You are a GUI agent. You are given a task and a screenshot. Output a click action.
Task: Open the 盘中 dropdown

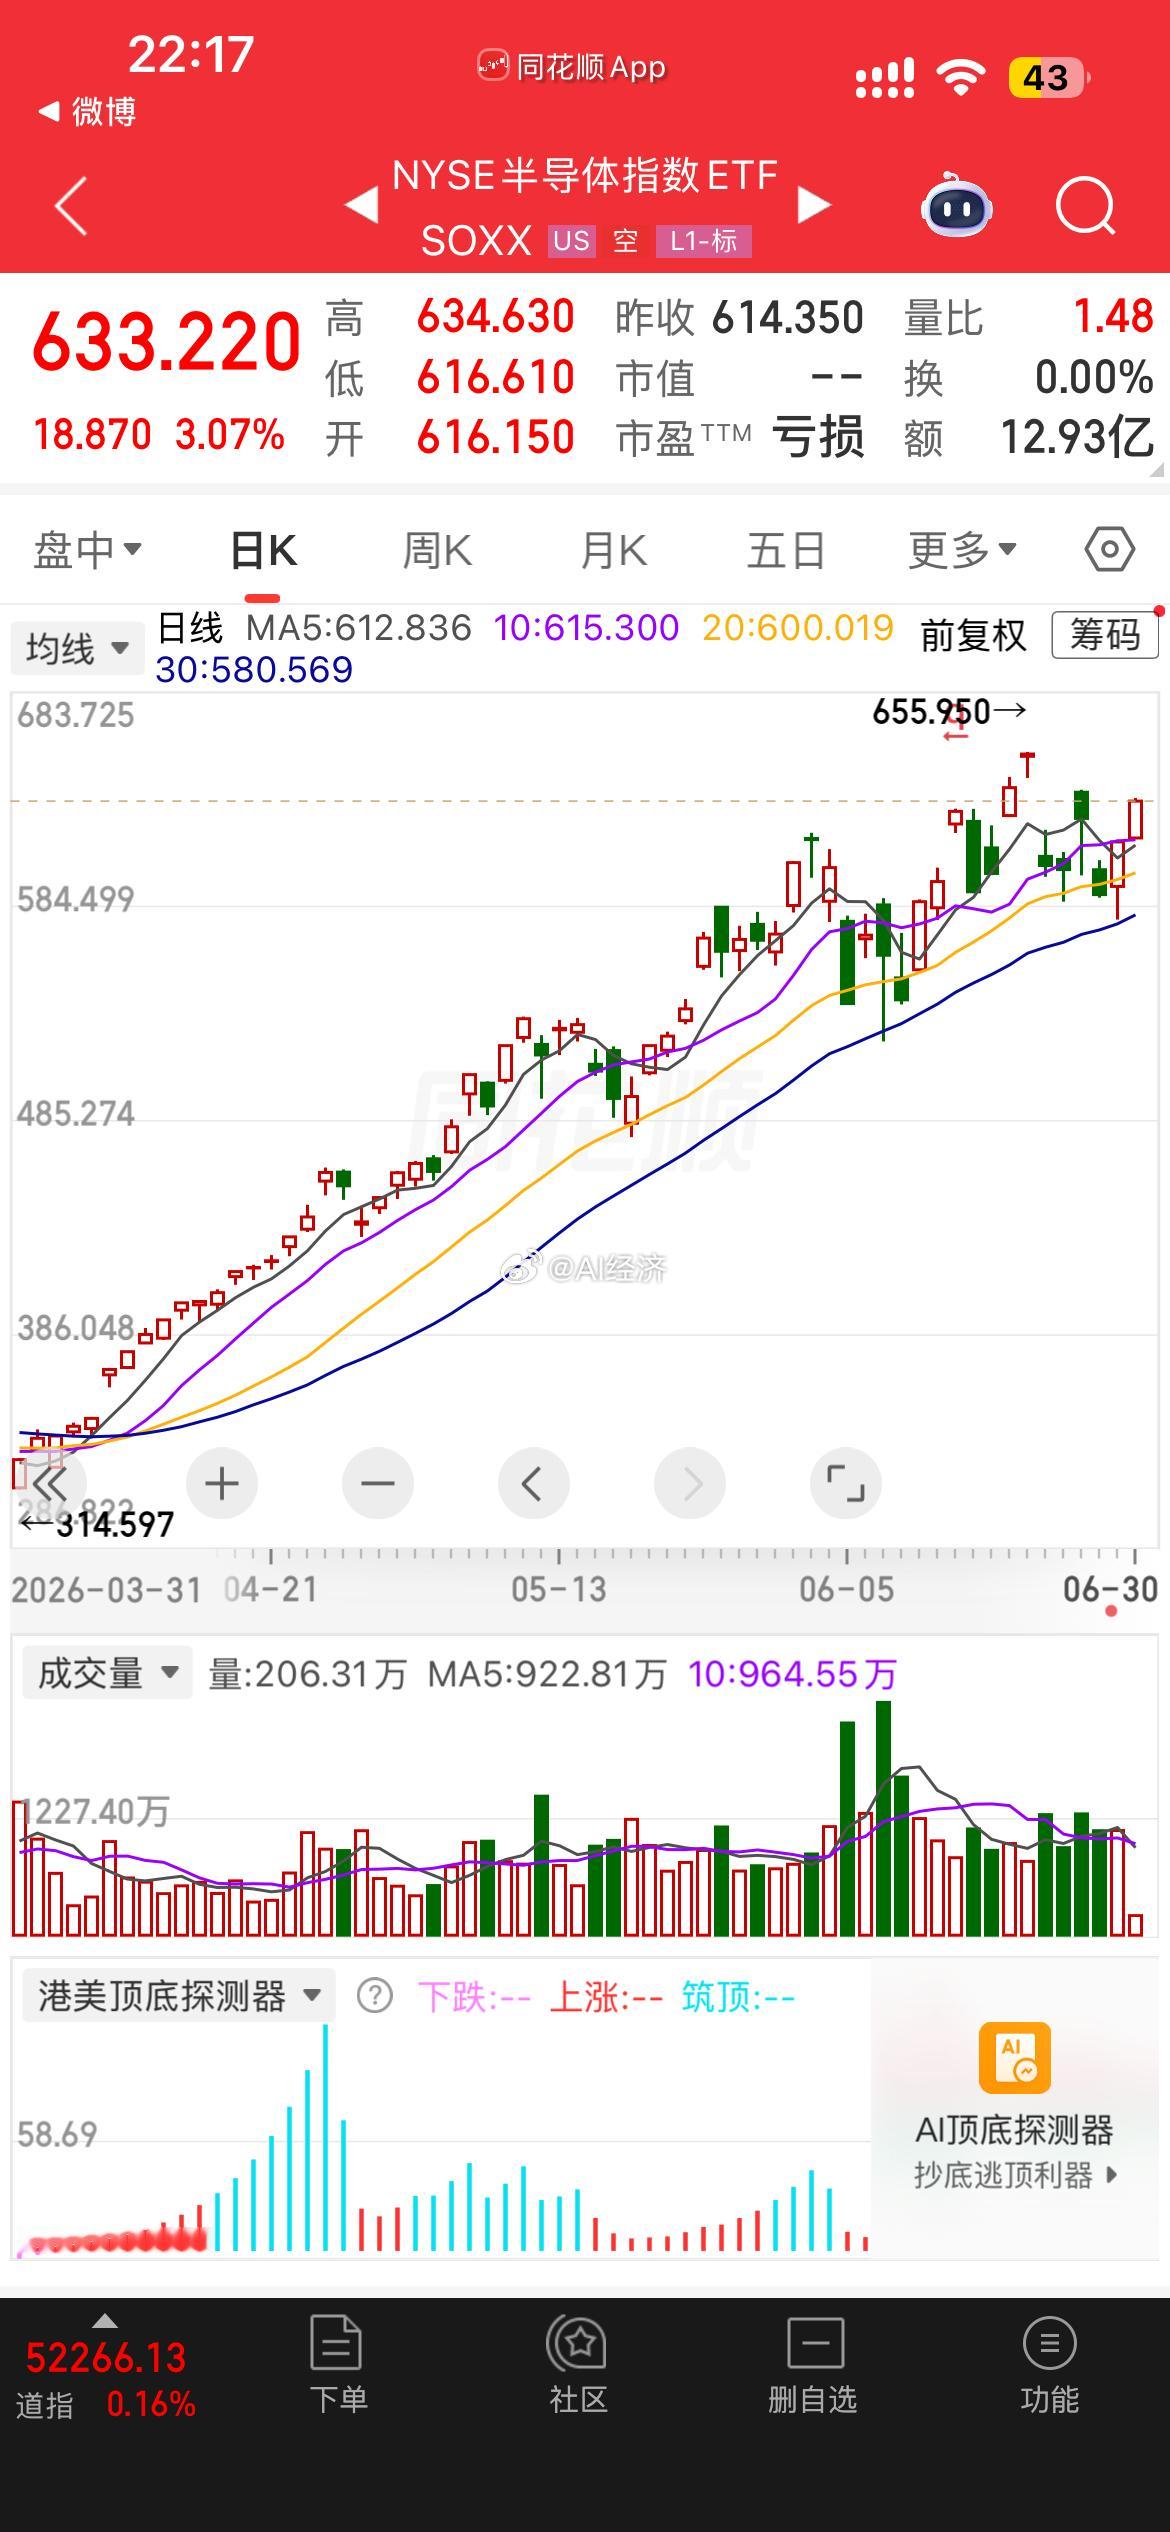pos(88,550)
